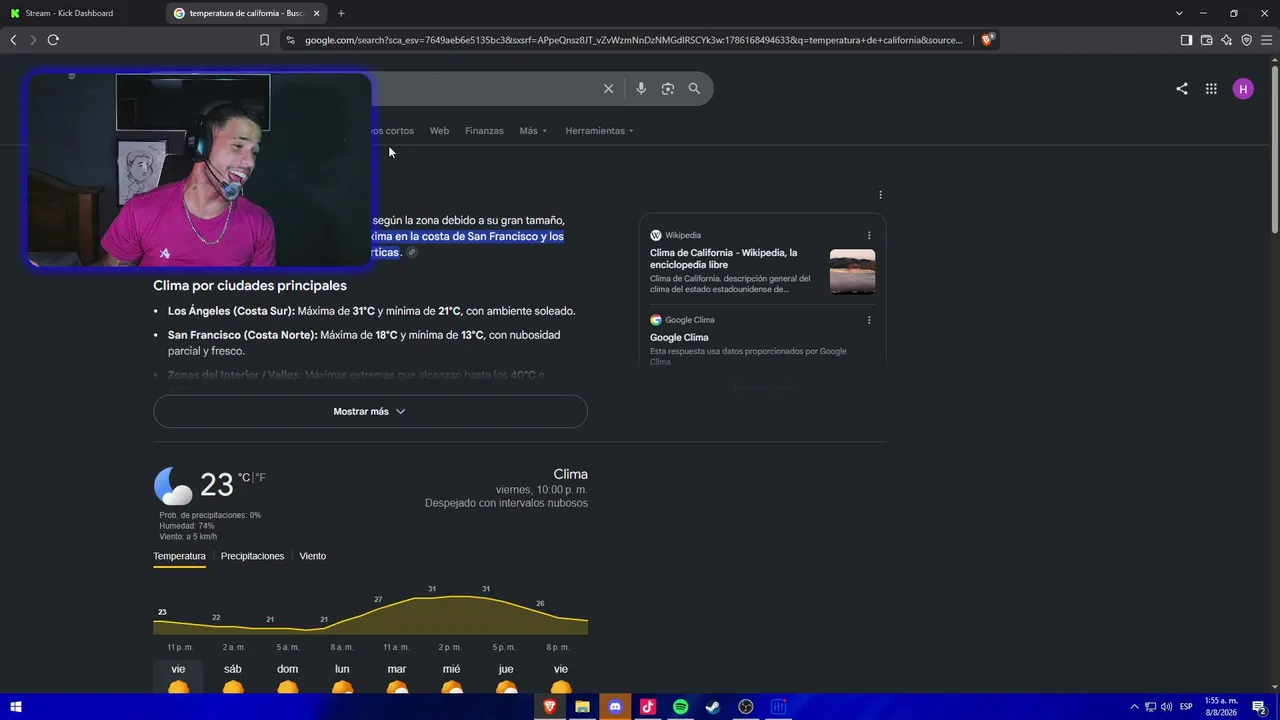Image resolution: width=1280 pixels, height=720 pixels.
Task: Show hidden system tray icons chevron
Action: 1134,707
